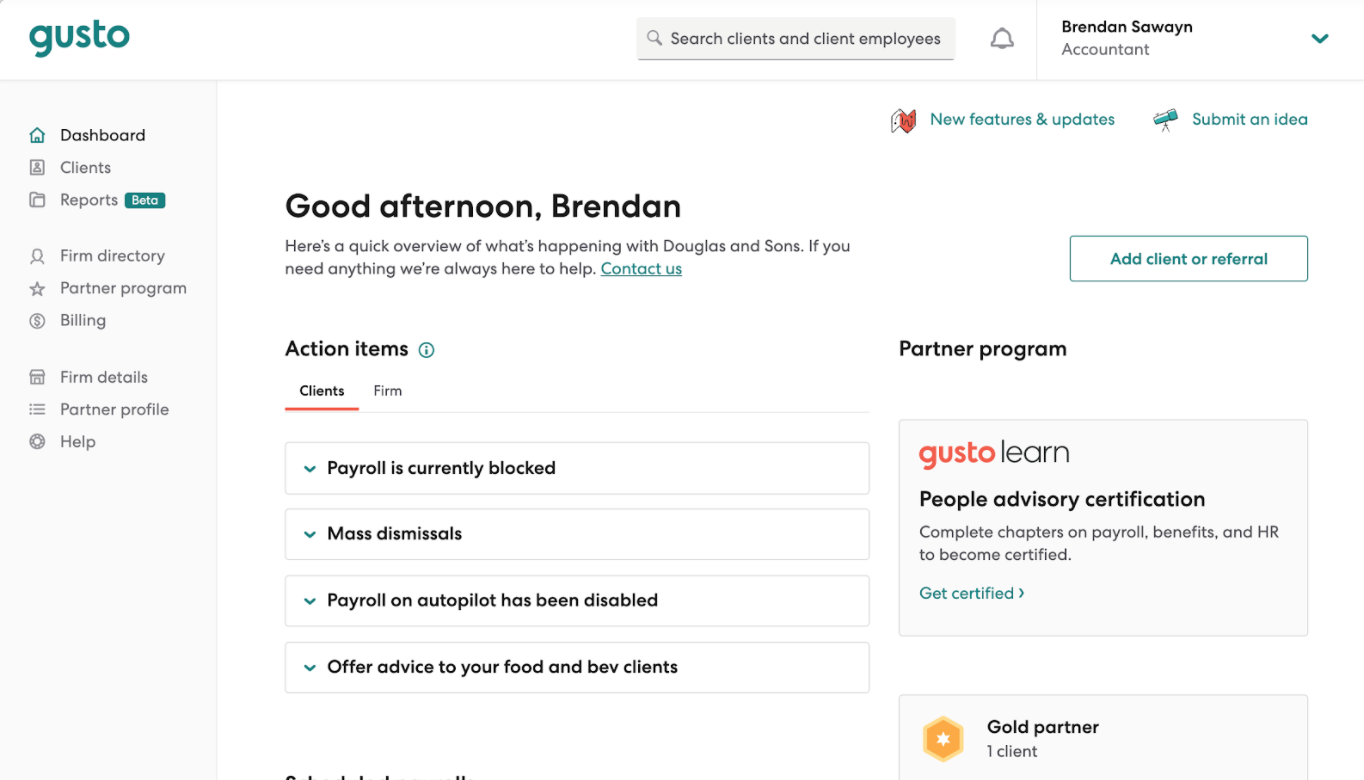Click the Action items info icon
1364x780 pixels.
click(427, 350)
